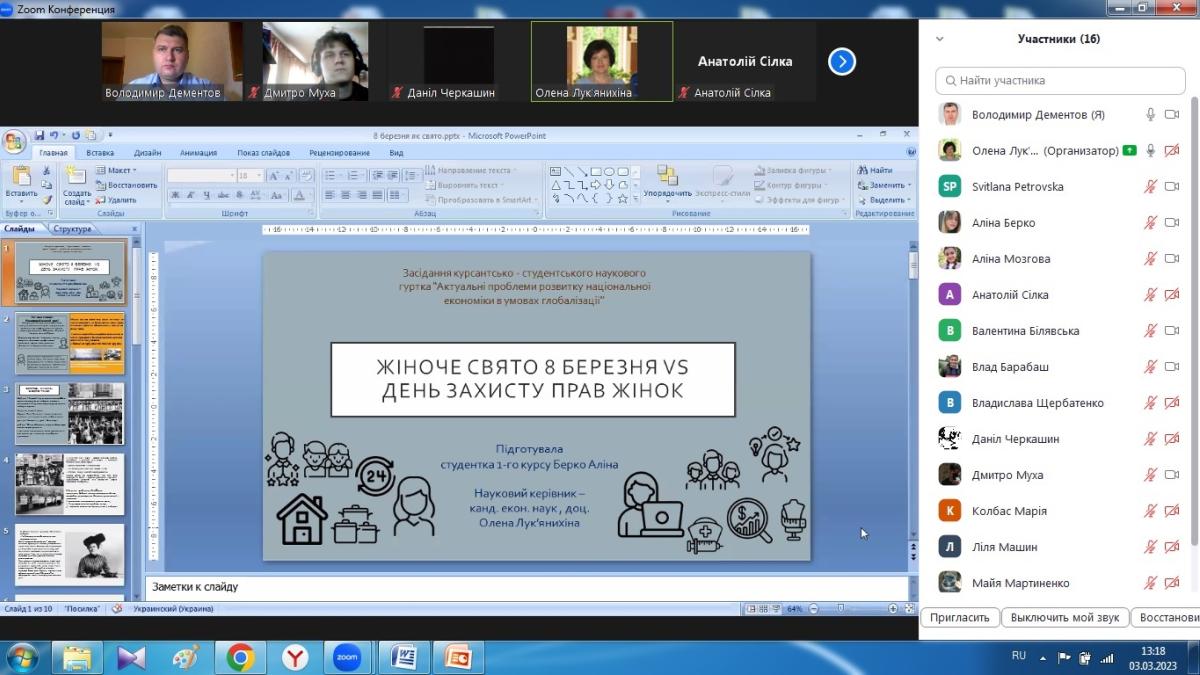
Task: Click the Упорядочить (Arrange) icon
Action: click(x=667, y=178)
